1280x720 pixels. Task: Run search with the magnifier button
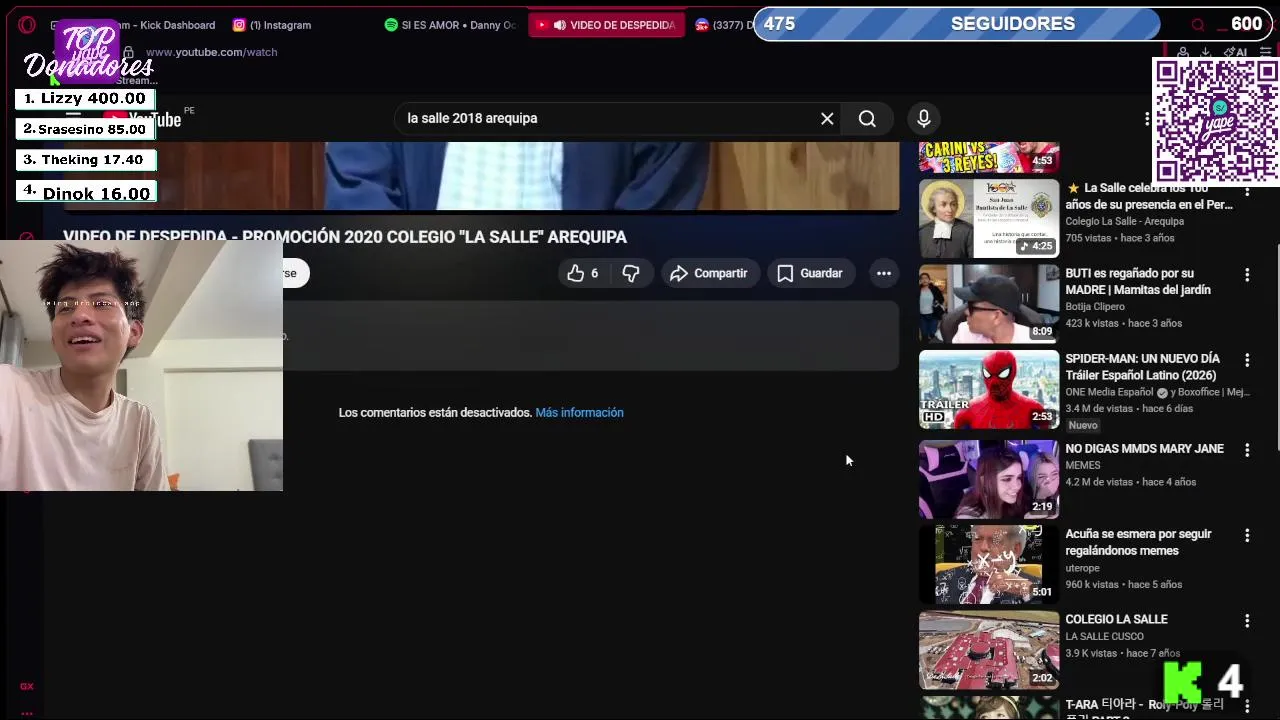point(867,119)
